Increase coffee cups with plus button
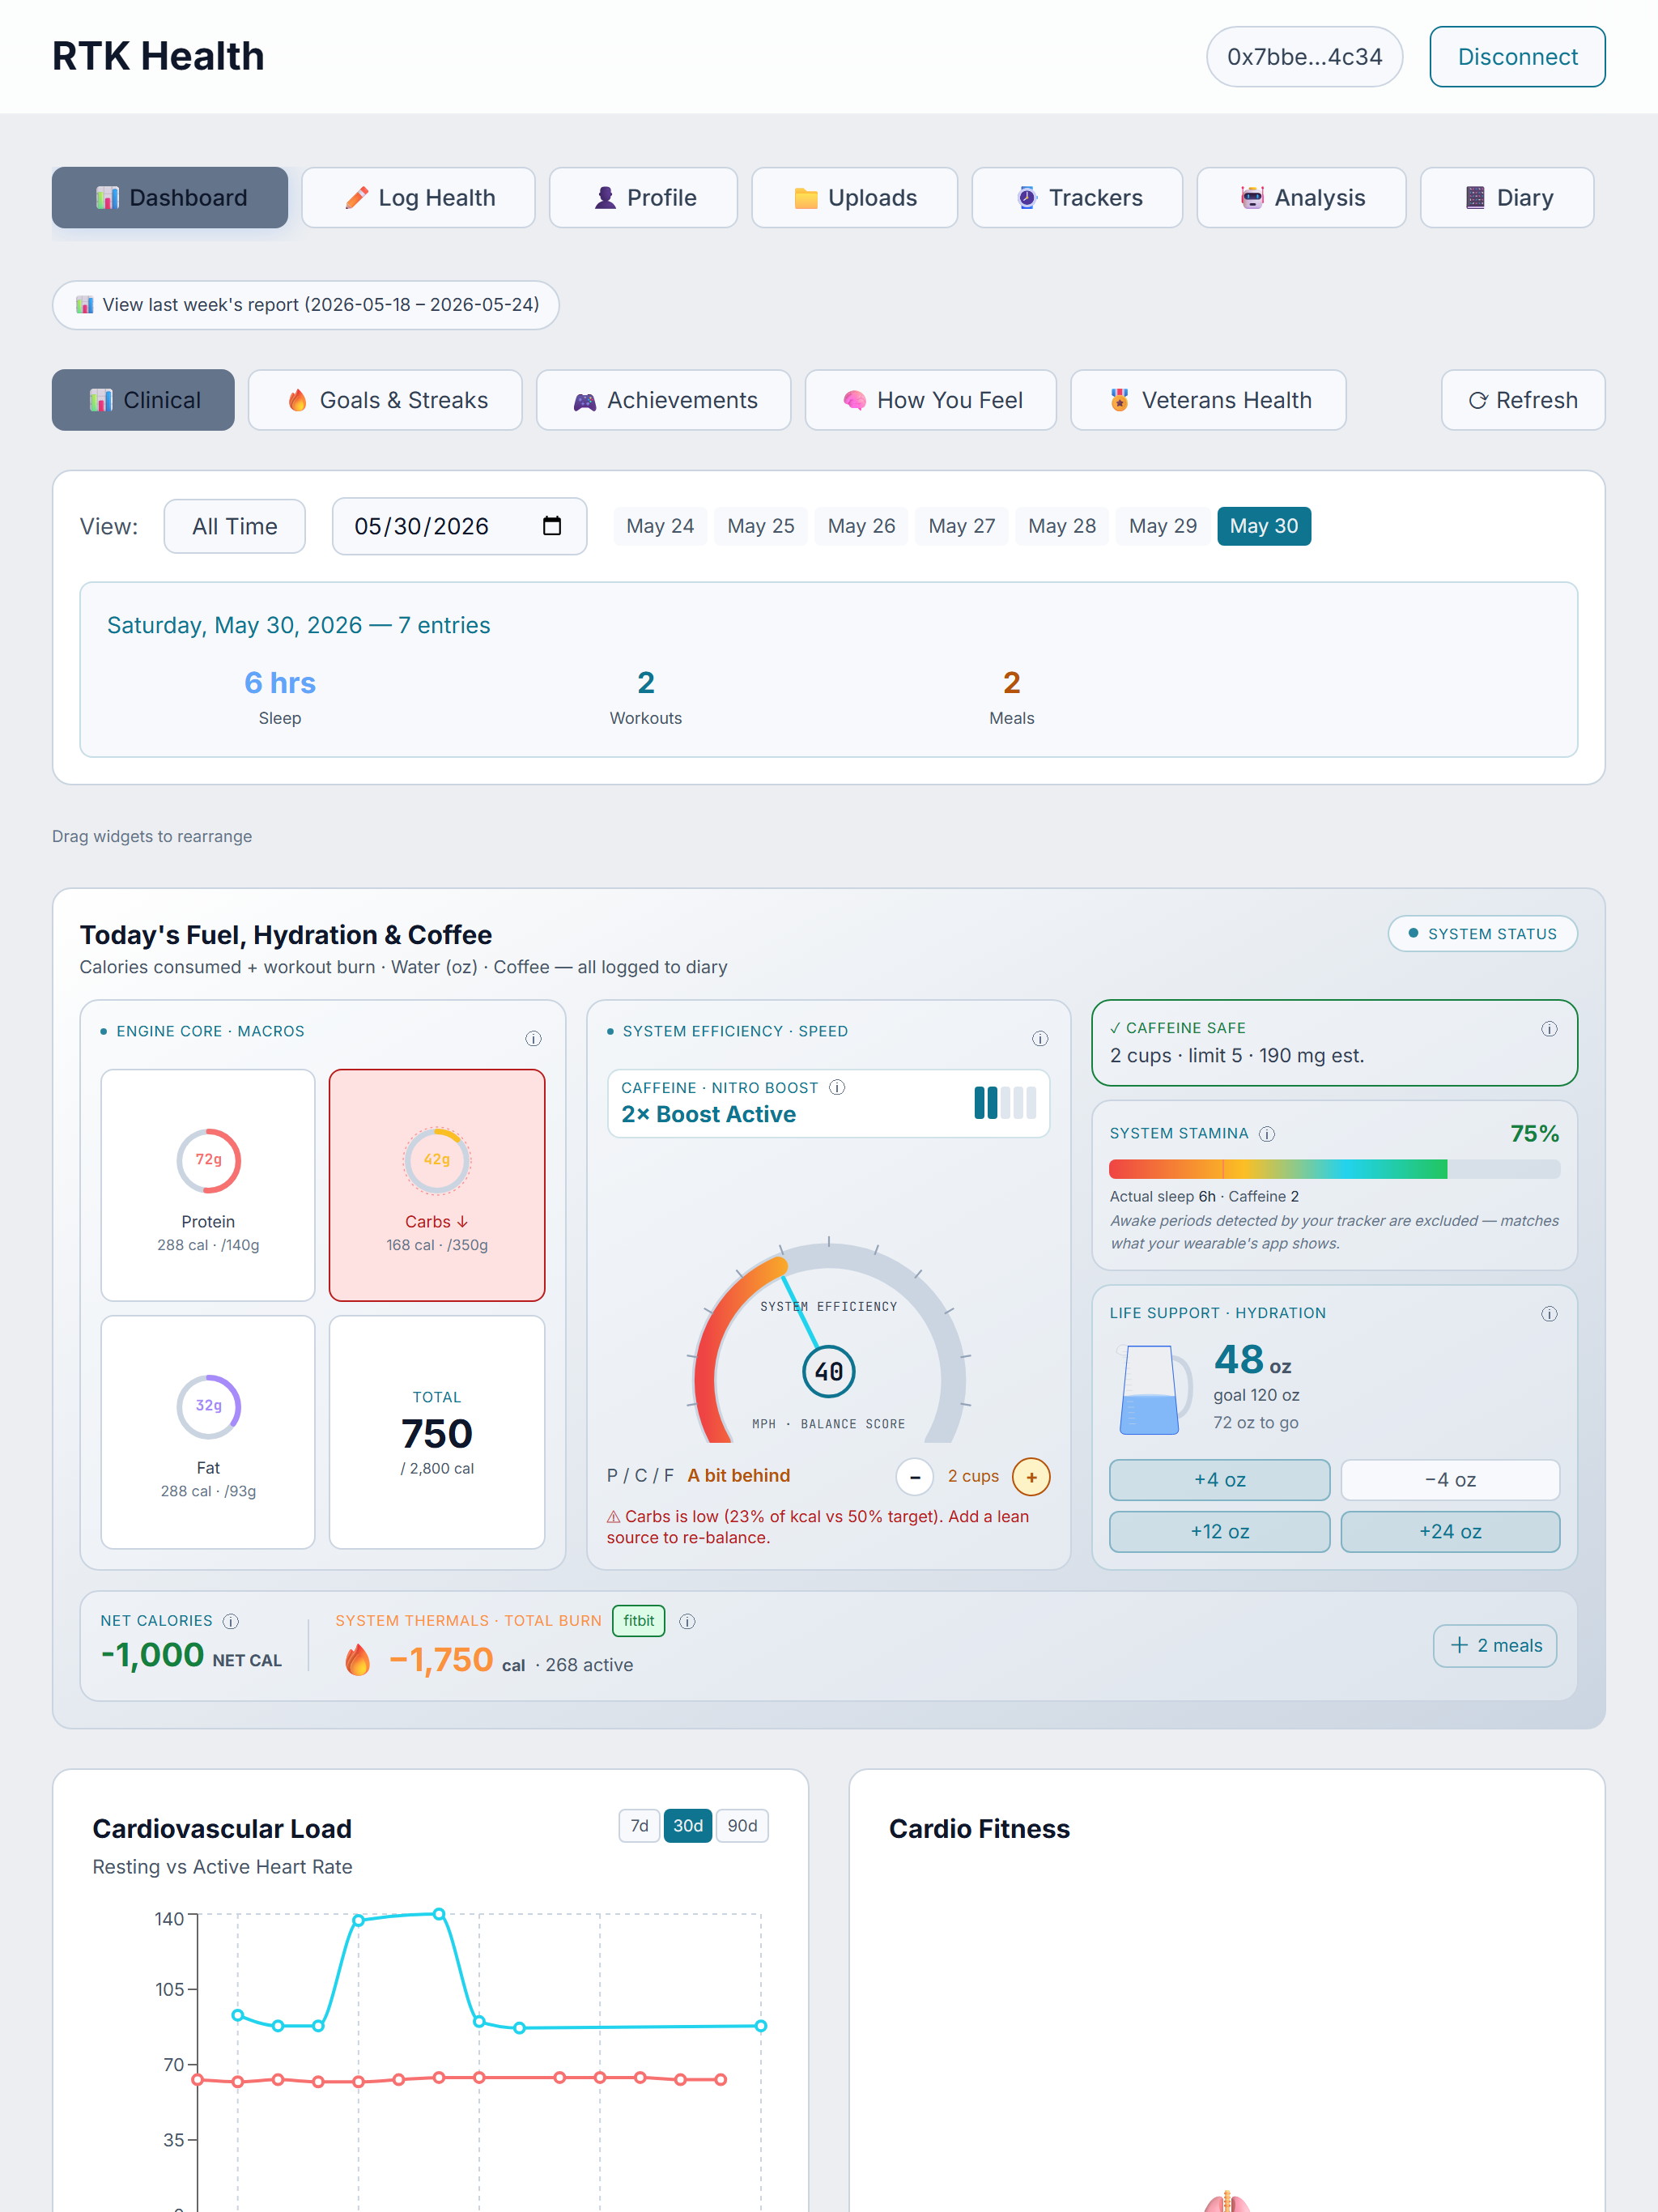This screenshot has height=2212, width=1658. click(1031, 1476)
